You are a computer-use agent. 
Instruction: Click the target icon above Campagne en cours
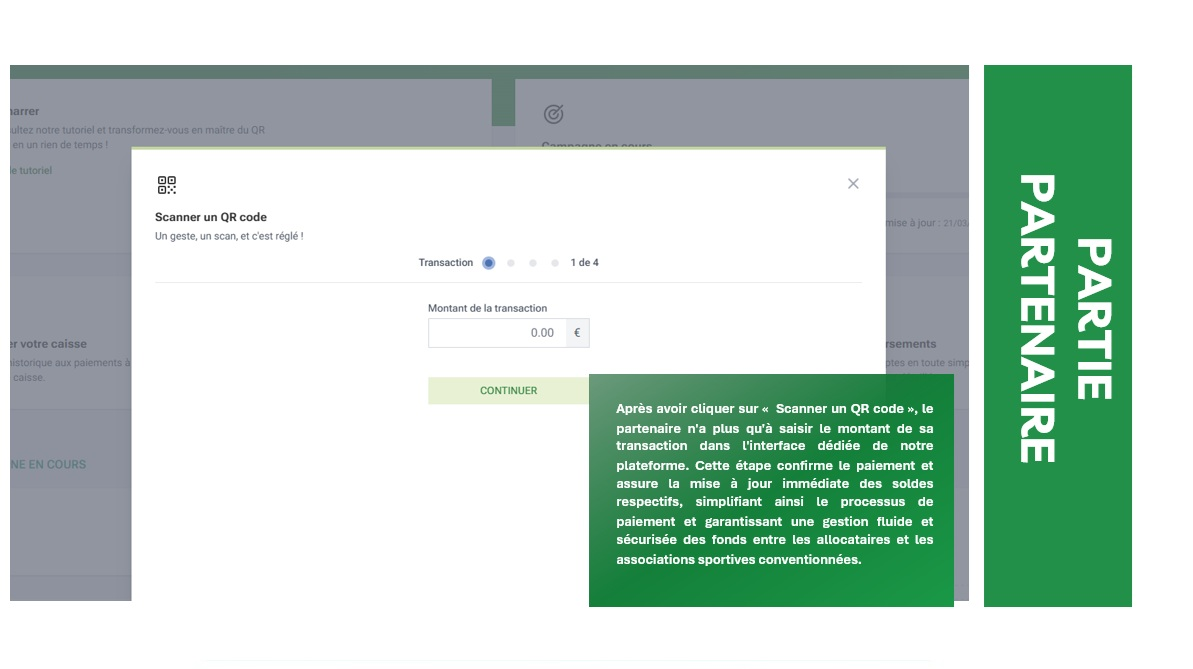(x=553, y=115)
